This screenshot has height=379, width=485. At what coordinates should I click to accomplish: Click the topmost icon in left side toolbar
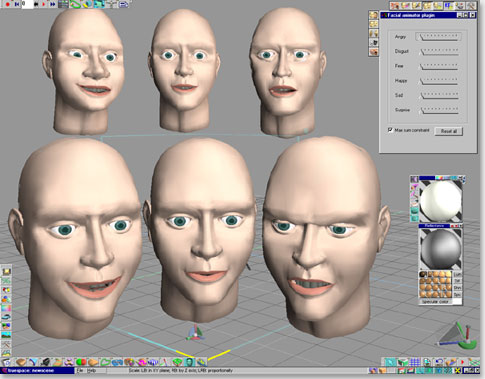[6, 271]
